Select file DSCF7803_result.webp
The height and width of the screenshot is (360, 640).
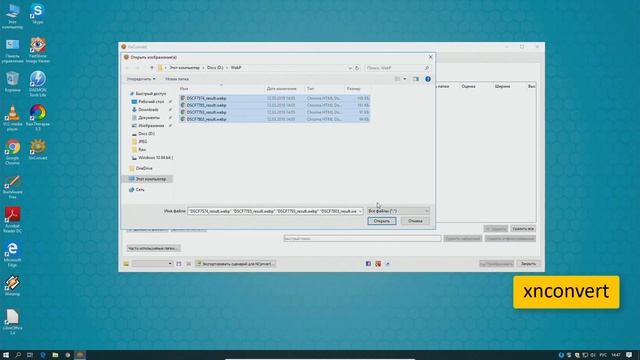pyautogui.click(x=274, y=119)
